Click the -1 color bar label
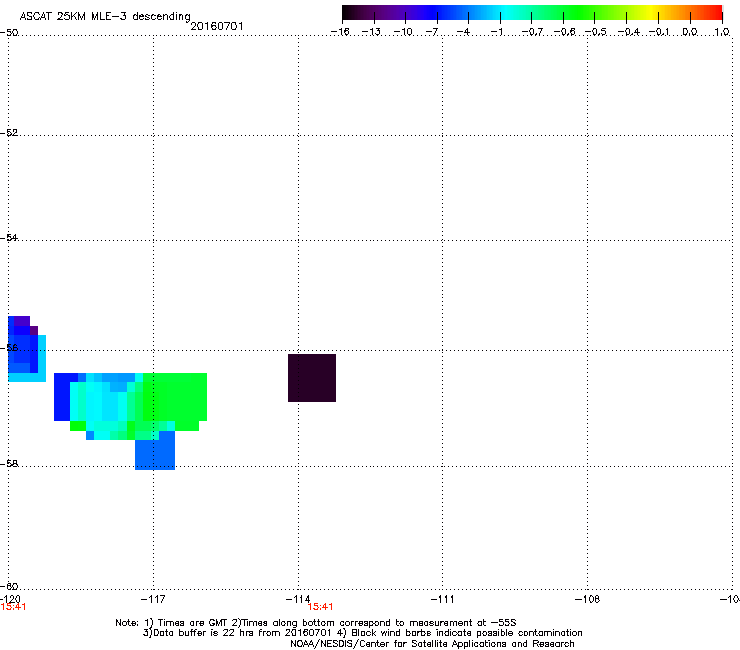The image size is (740, 650). 496,32
